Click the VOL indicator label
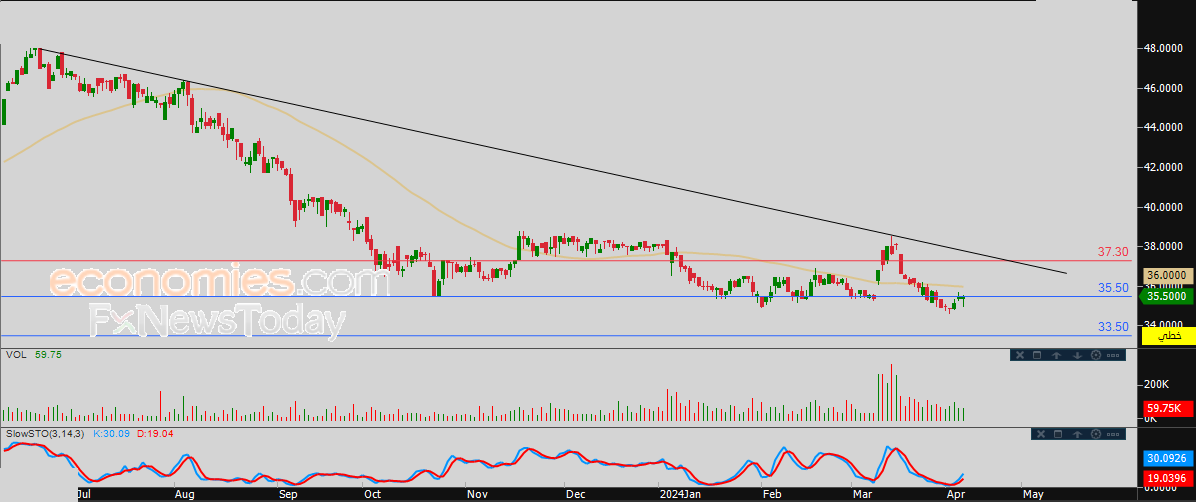Viewport: 1196px width, 502px height. (14, 355)
